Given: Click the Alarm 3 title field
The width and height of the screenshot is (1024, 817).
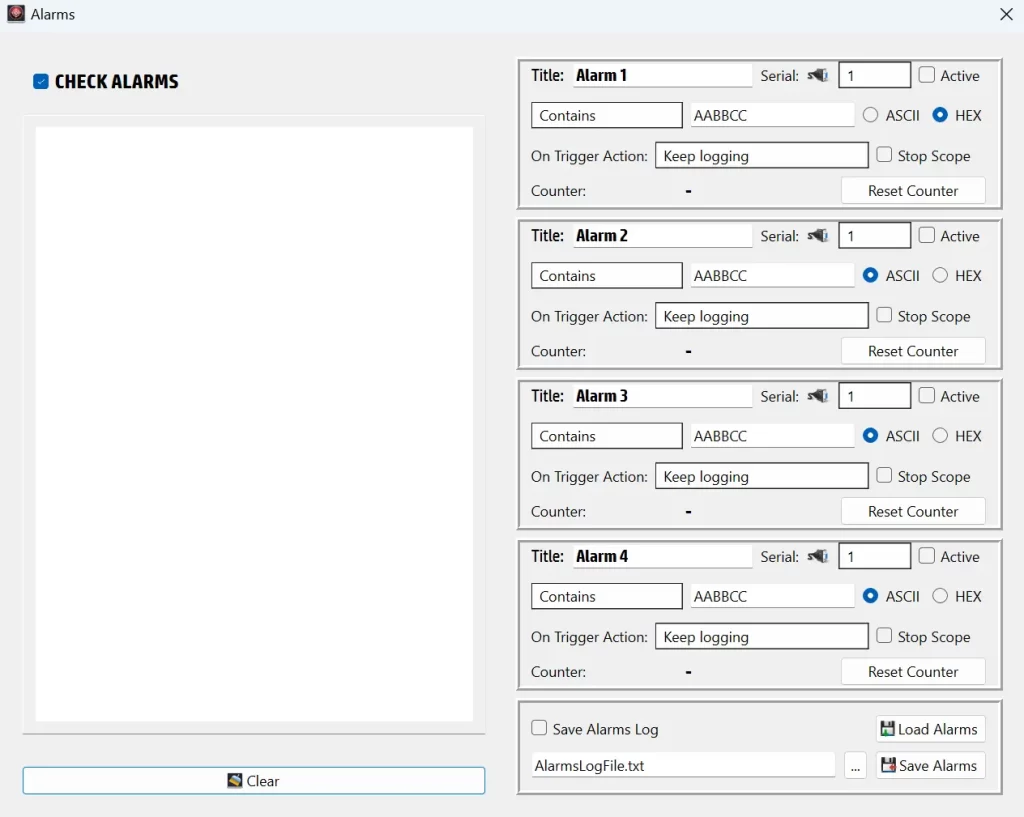Looking at the screenshot, I should pos(663,396).
